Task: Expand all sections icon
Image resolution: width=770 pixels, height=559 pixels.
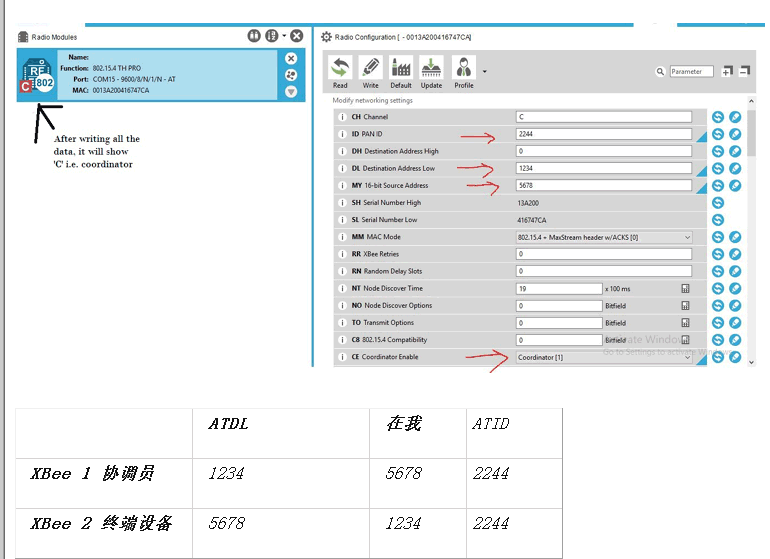Action: (x=727, y=71)
